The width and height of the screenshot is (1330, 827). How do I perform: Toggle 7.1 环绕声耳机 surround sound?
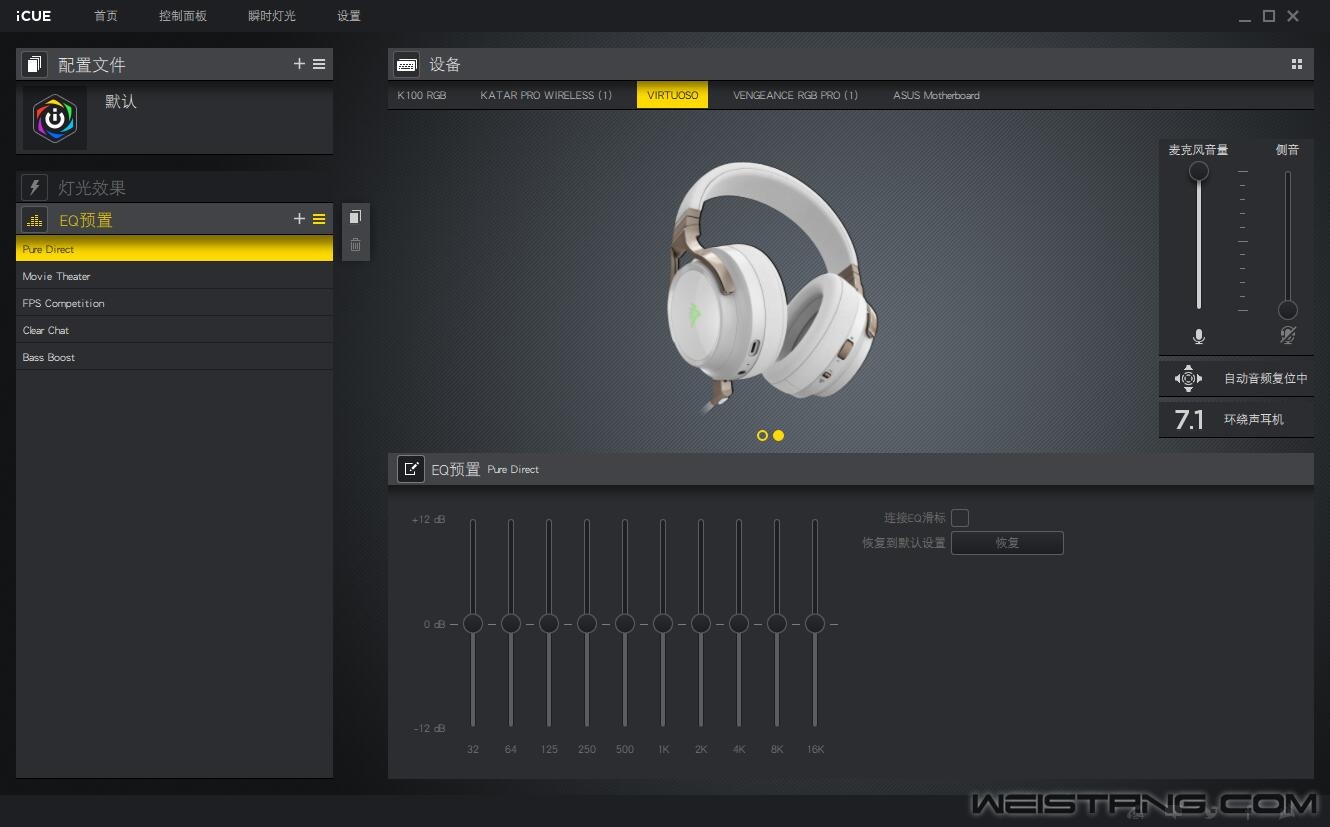1236,419
